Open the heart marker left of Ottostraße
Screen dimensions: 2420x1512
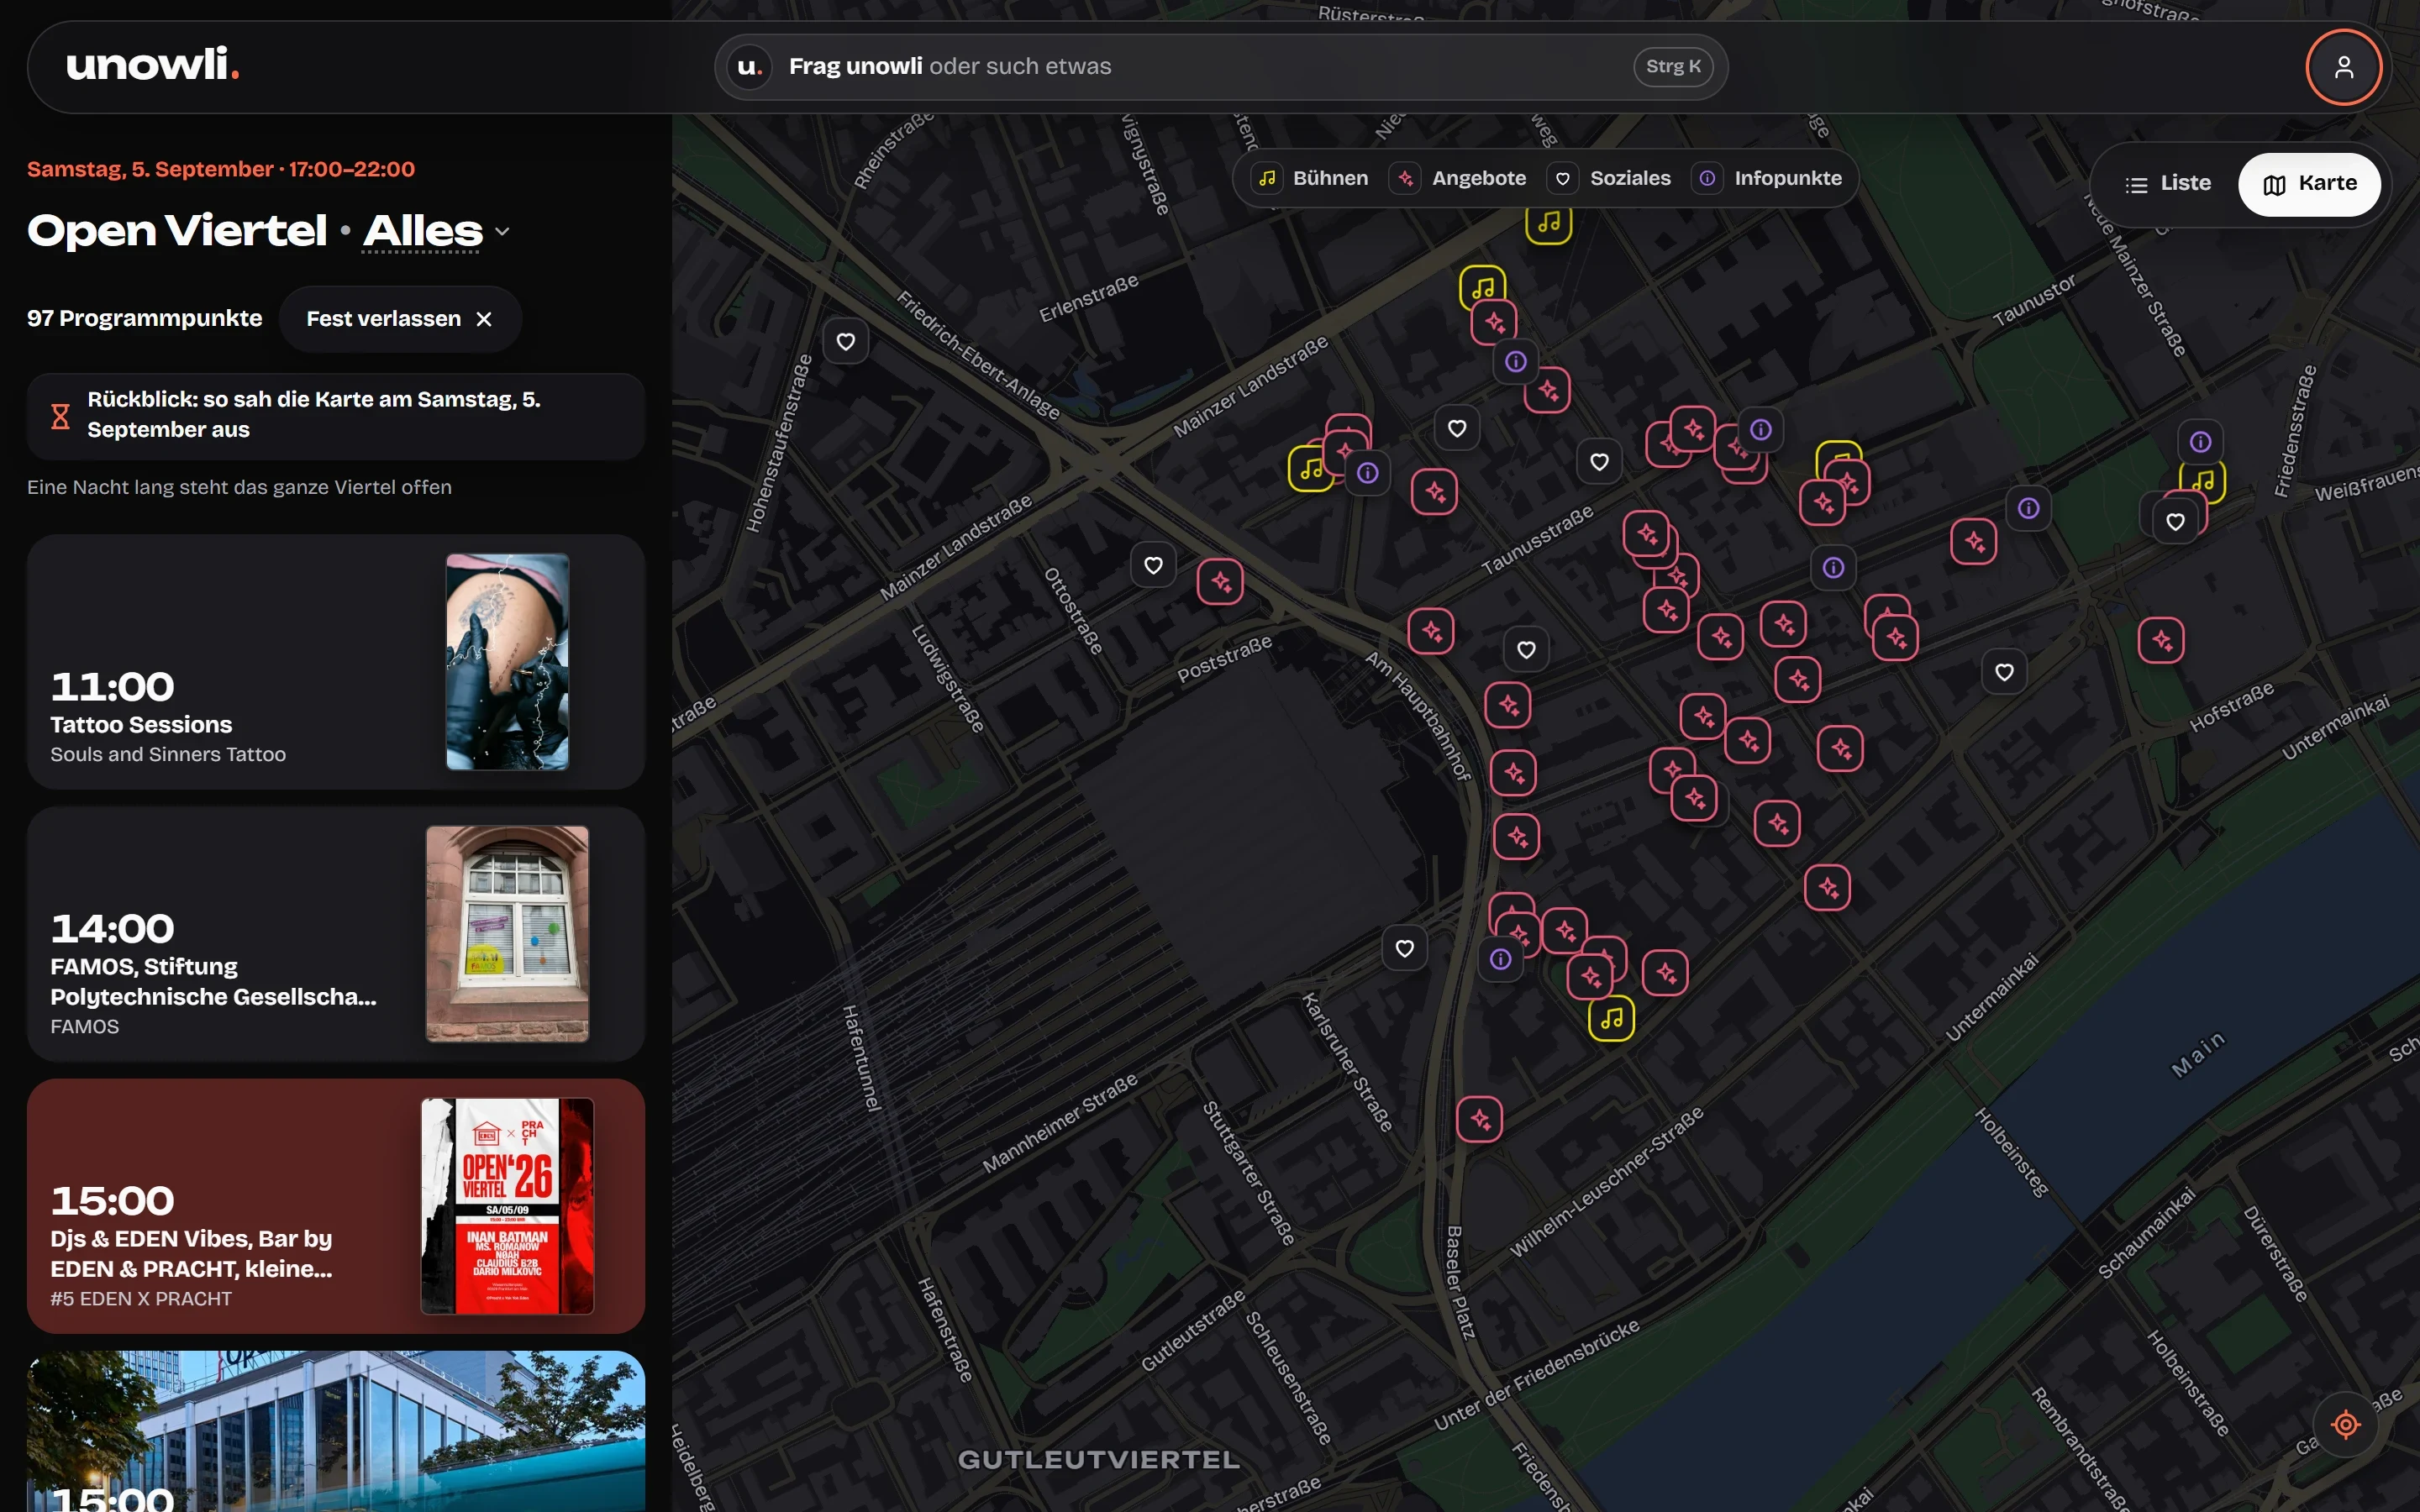(x=1153, y=566)
